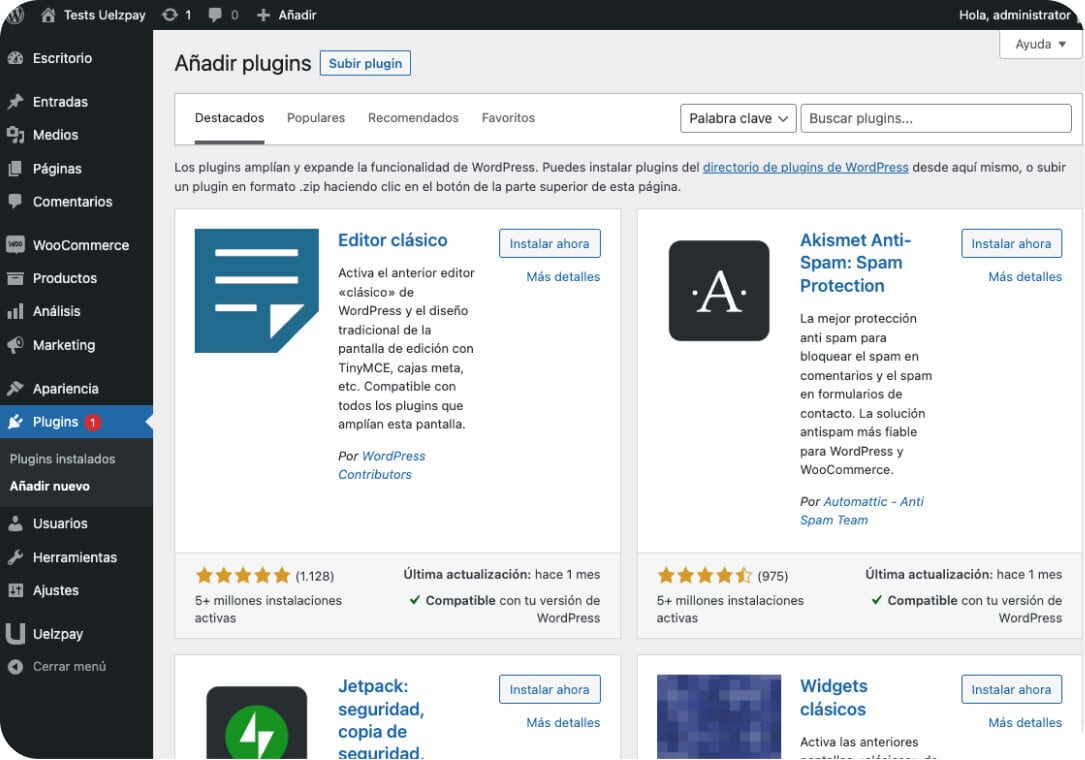Open Plugins instalados submenu item
The width and height of the screenshot is (1085, 760).
click(x=62, y=459)
